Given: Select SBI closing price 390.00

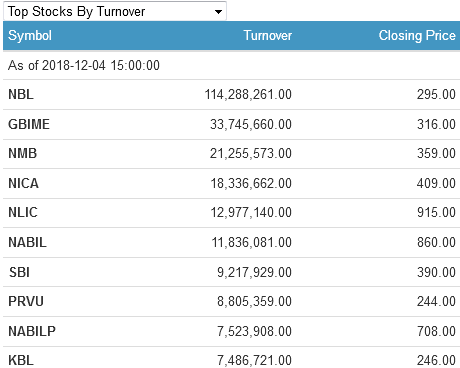Looking at the screenshot, I should coord(436,272).
